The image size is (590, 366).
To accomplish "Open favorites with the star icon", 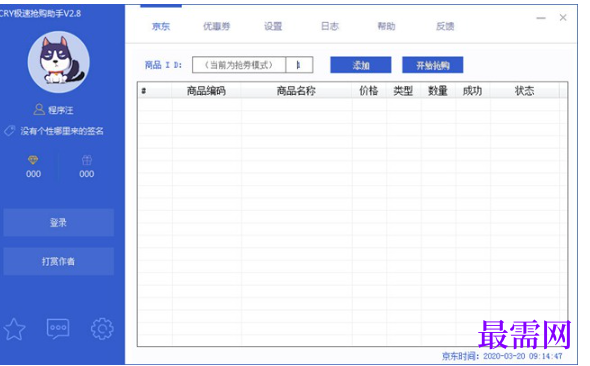I will pyautogui.click(x=15, y=329).
